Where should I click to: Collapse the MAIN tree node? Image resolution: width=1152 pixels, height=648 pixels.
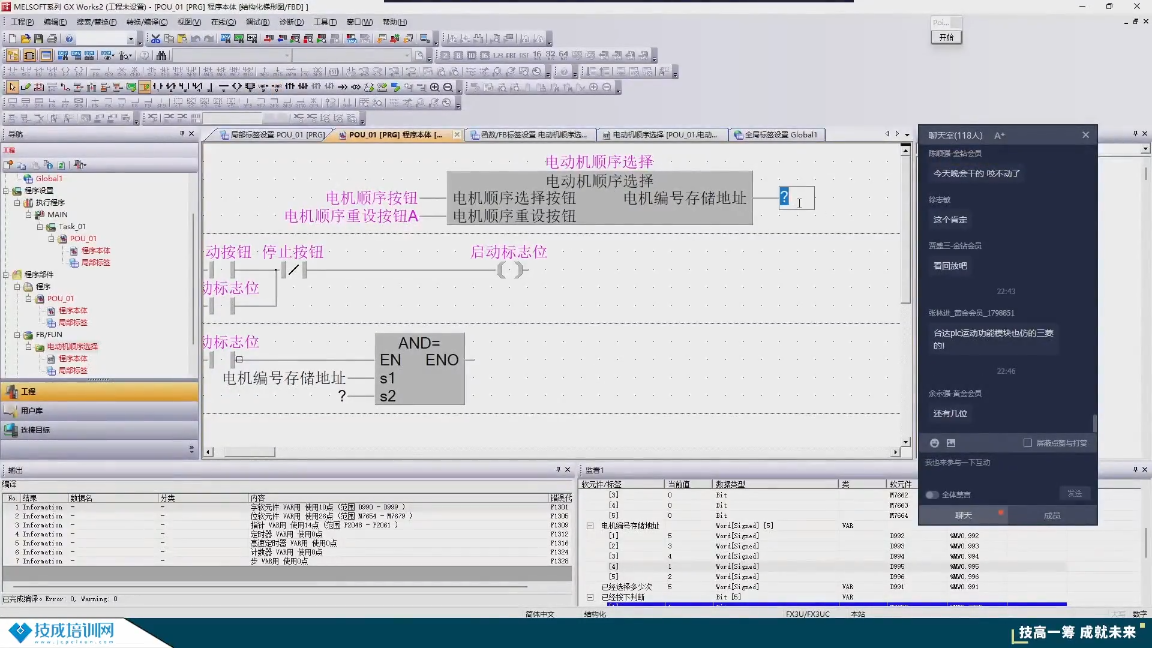tap(29, 215)
